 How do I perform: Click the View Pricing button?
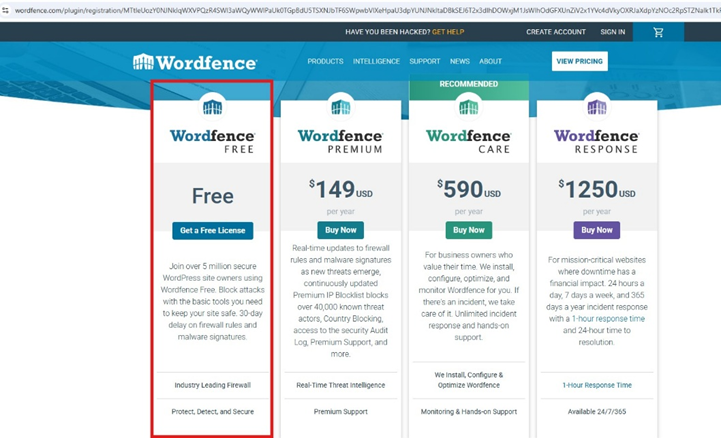point(579,61)
